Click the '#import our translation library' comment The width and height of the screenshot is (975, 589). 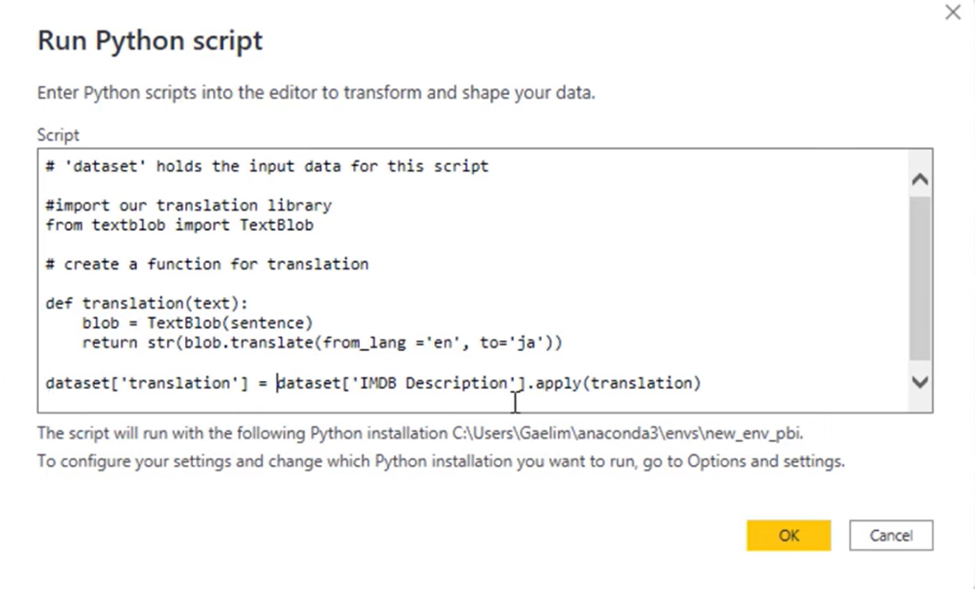(x=189, y=205)
